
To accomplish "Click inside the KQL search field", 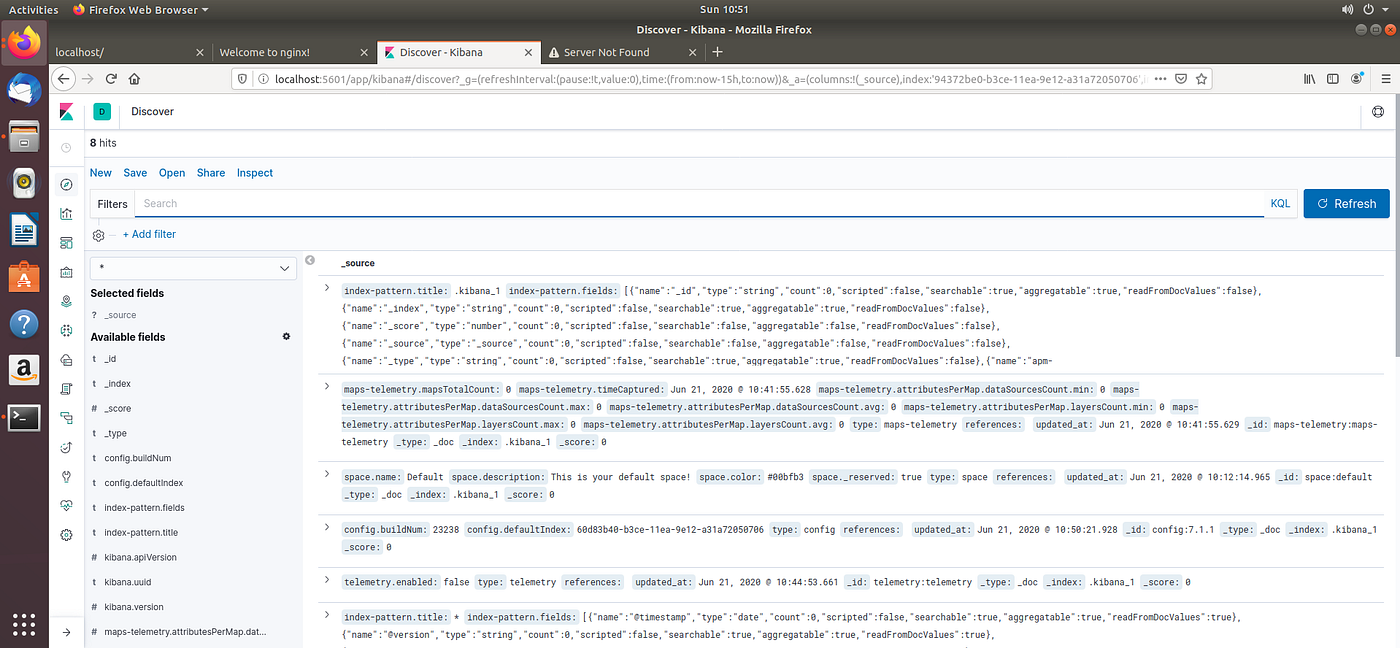I will (600, 203).
